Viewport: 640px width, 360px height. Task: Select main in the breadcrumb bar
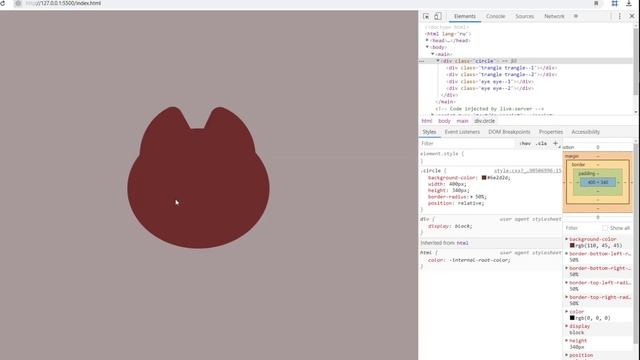tap(462, 121)
